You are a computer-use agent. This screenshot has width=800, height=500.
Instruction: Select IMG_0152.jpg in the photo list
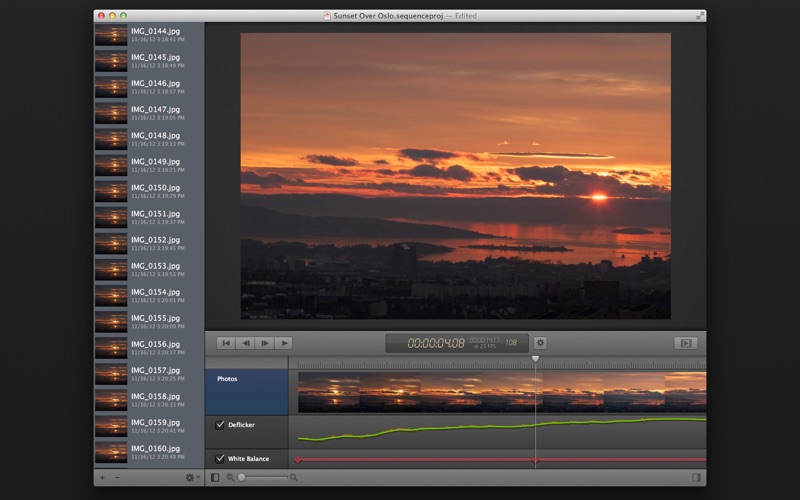(x=149, y=243)
